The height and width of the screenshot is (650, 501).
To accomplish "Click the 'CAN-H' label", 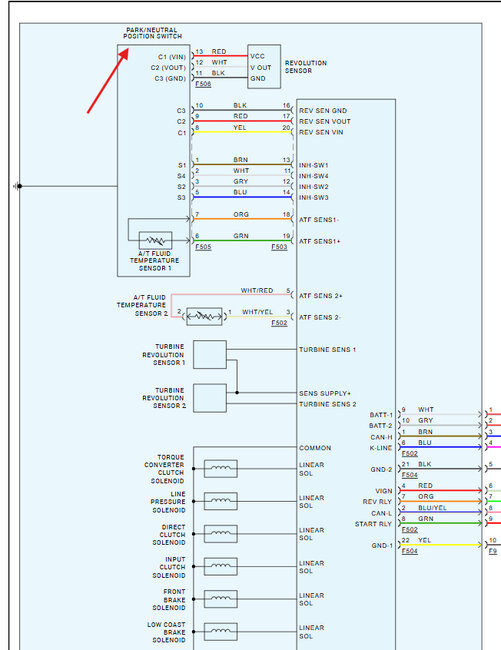I will coord(381,437).
